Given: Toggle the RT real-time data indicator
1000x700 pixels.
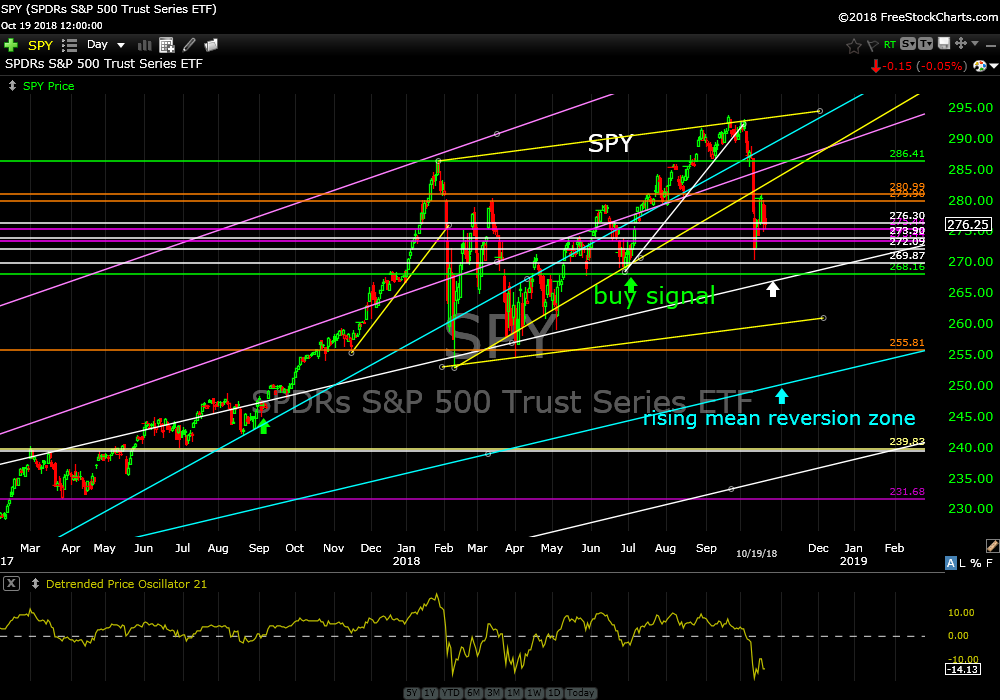Looking at the screenshot, I should [888, 45].
